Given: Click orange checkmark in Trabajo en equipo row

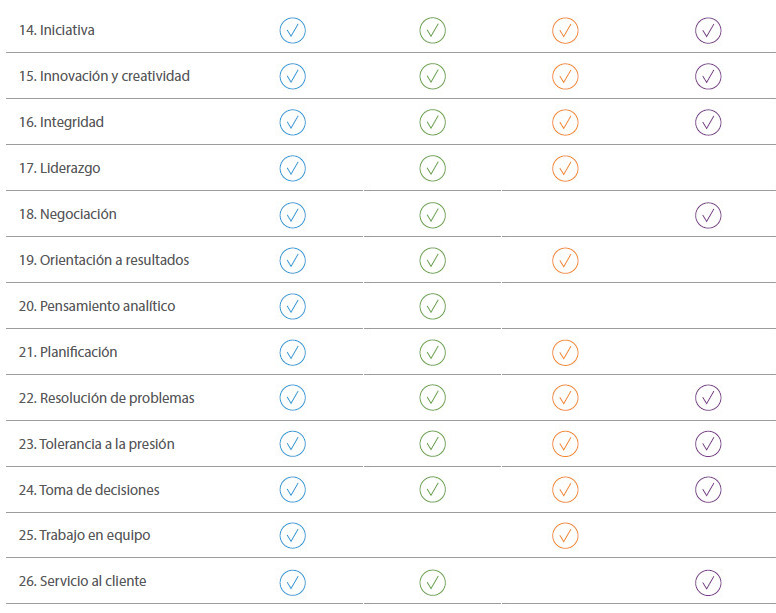Looking at the screenshot, I should pyautogui.click(x=565, y=535).
